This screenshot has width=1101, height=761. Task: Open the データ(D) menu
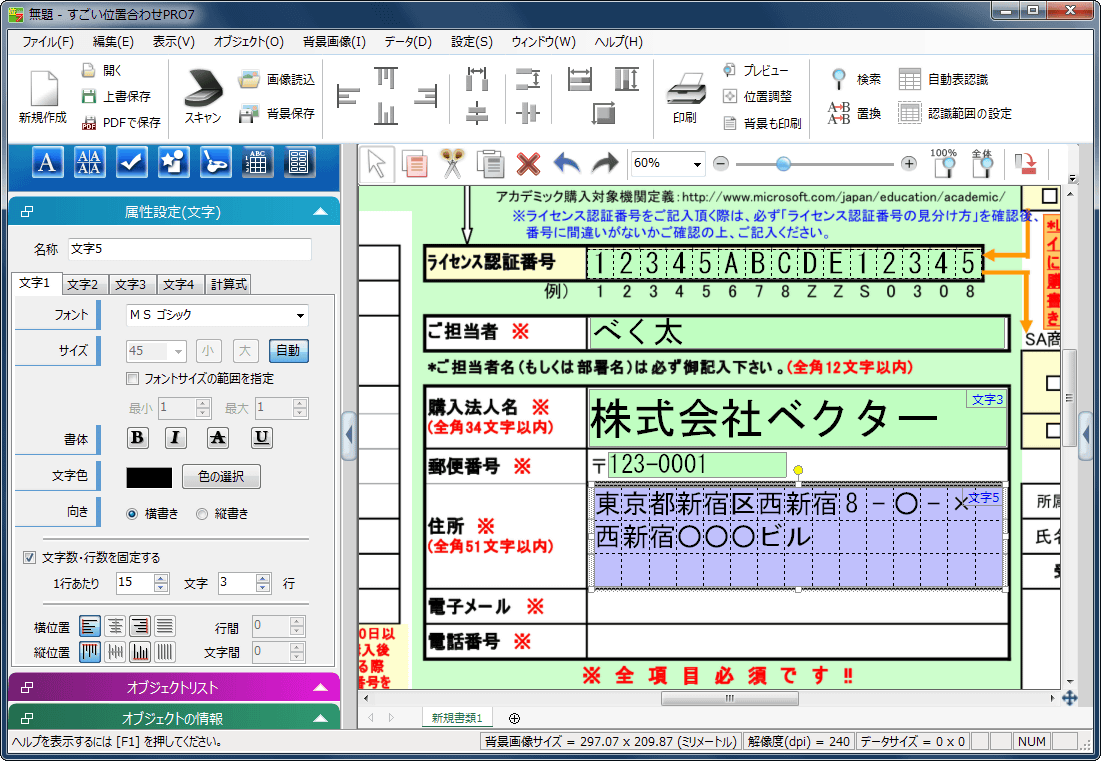(408, 41)
